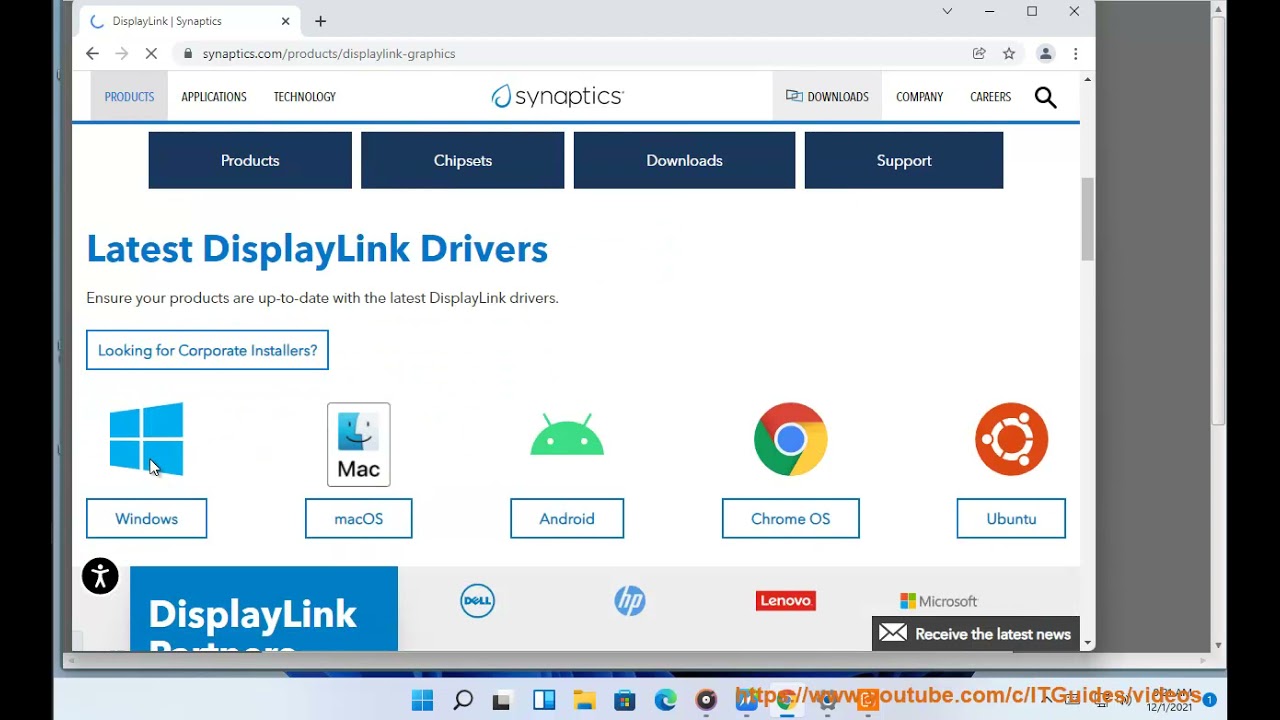Open Microsoft Store from taskbar
The width and height of the screenshot is (1280, 720).
[x=625, y=701]
